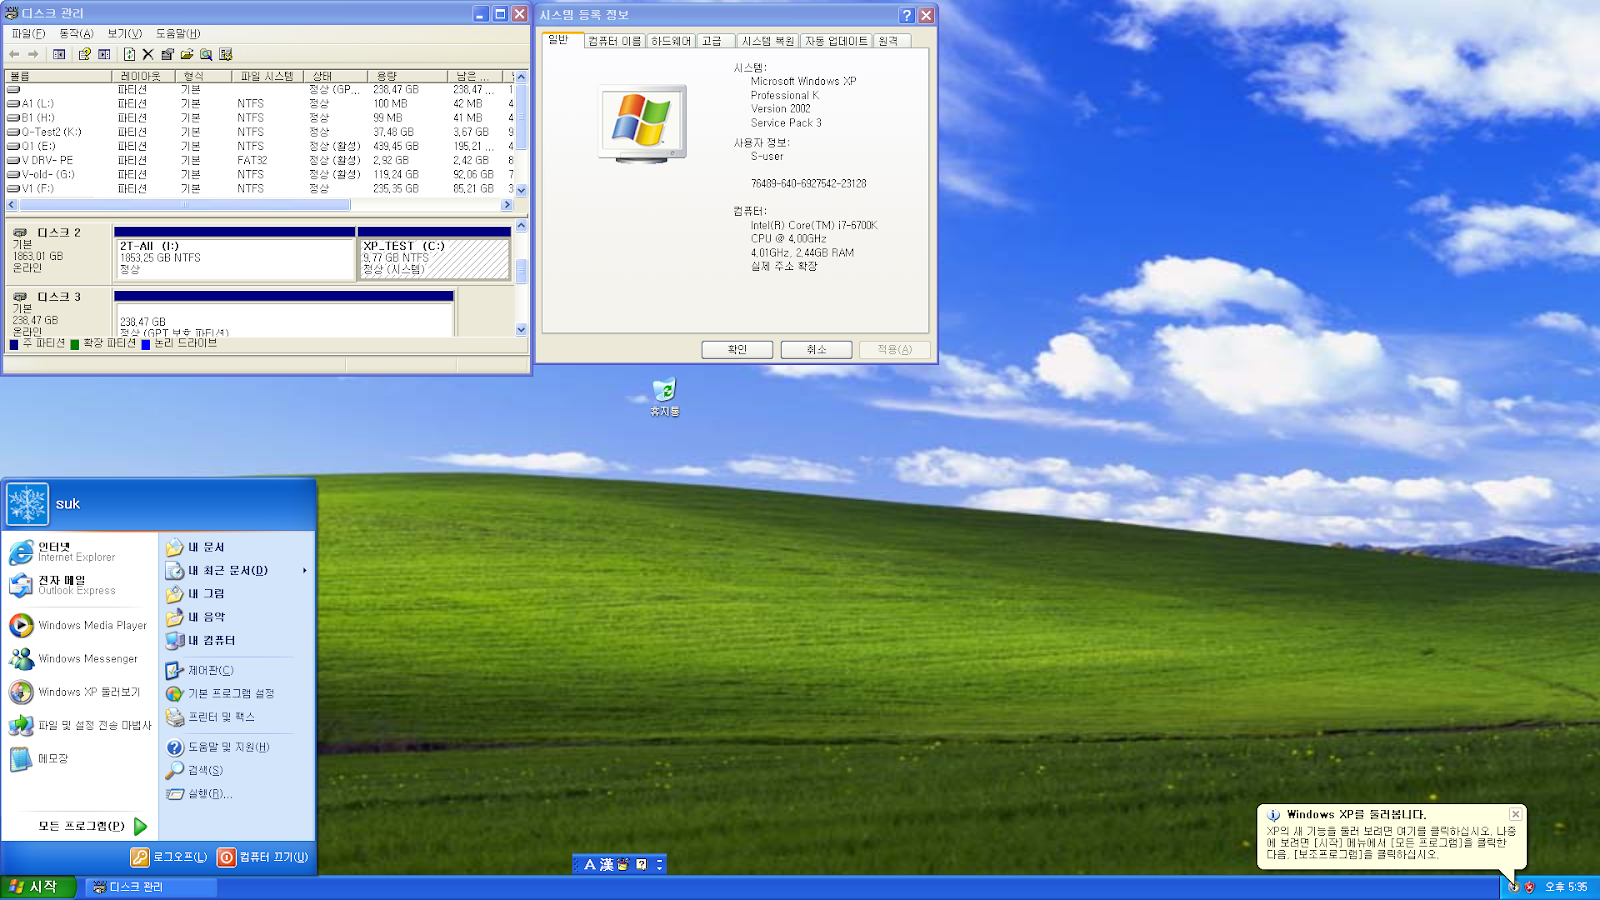Close the Windows XP tour balloon tip
The height and width of the screenshot is (900, 1600).
point(1515,814)
